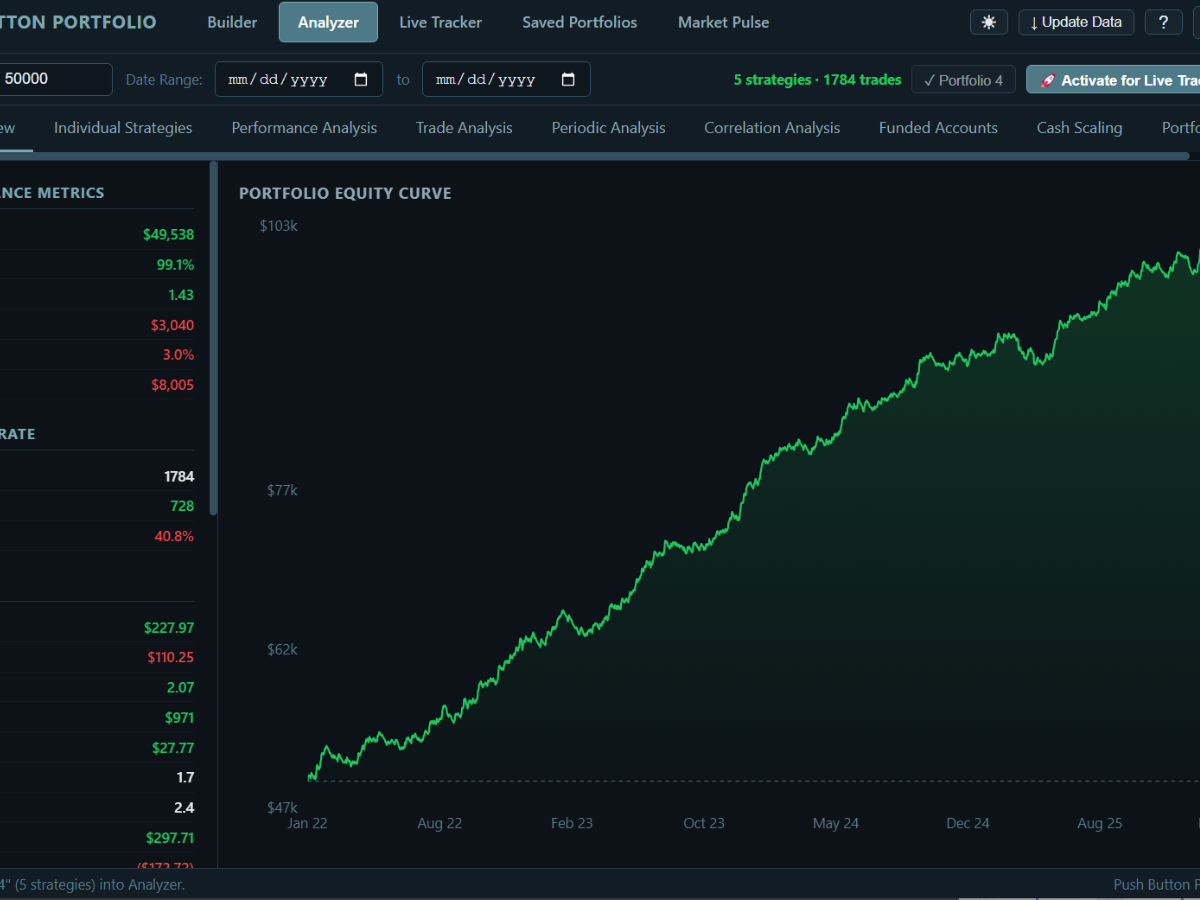The width and height of the screenshot is (1200, 900).
Task: Switch to the Builder tab
Action: pos(232,22)
